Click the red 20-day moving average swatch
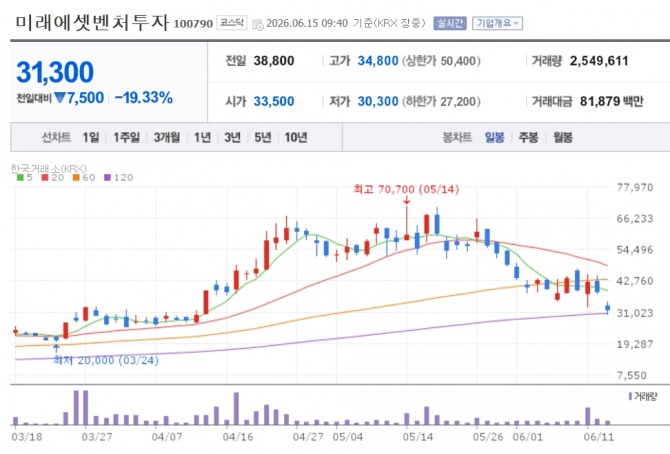The width and height of the screenshot is (670, 454). [x=44, y=177]
